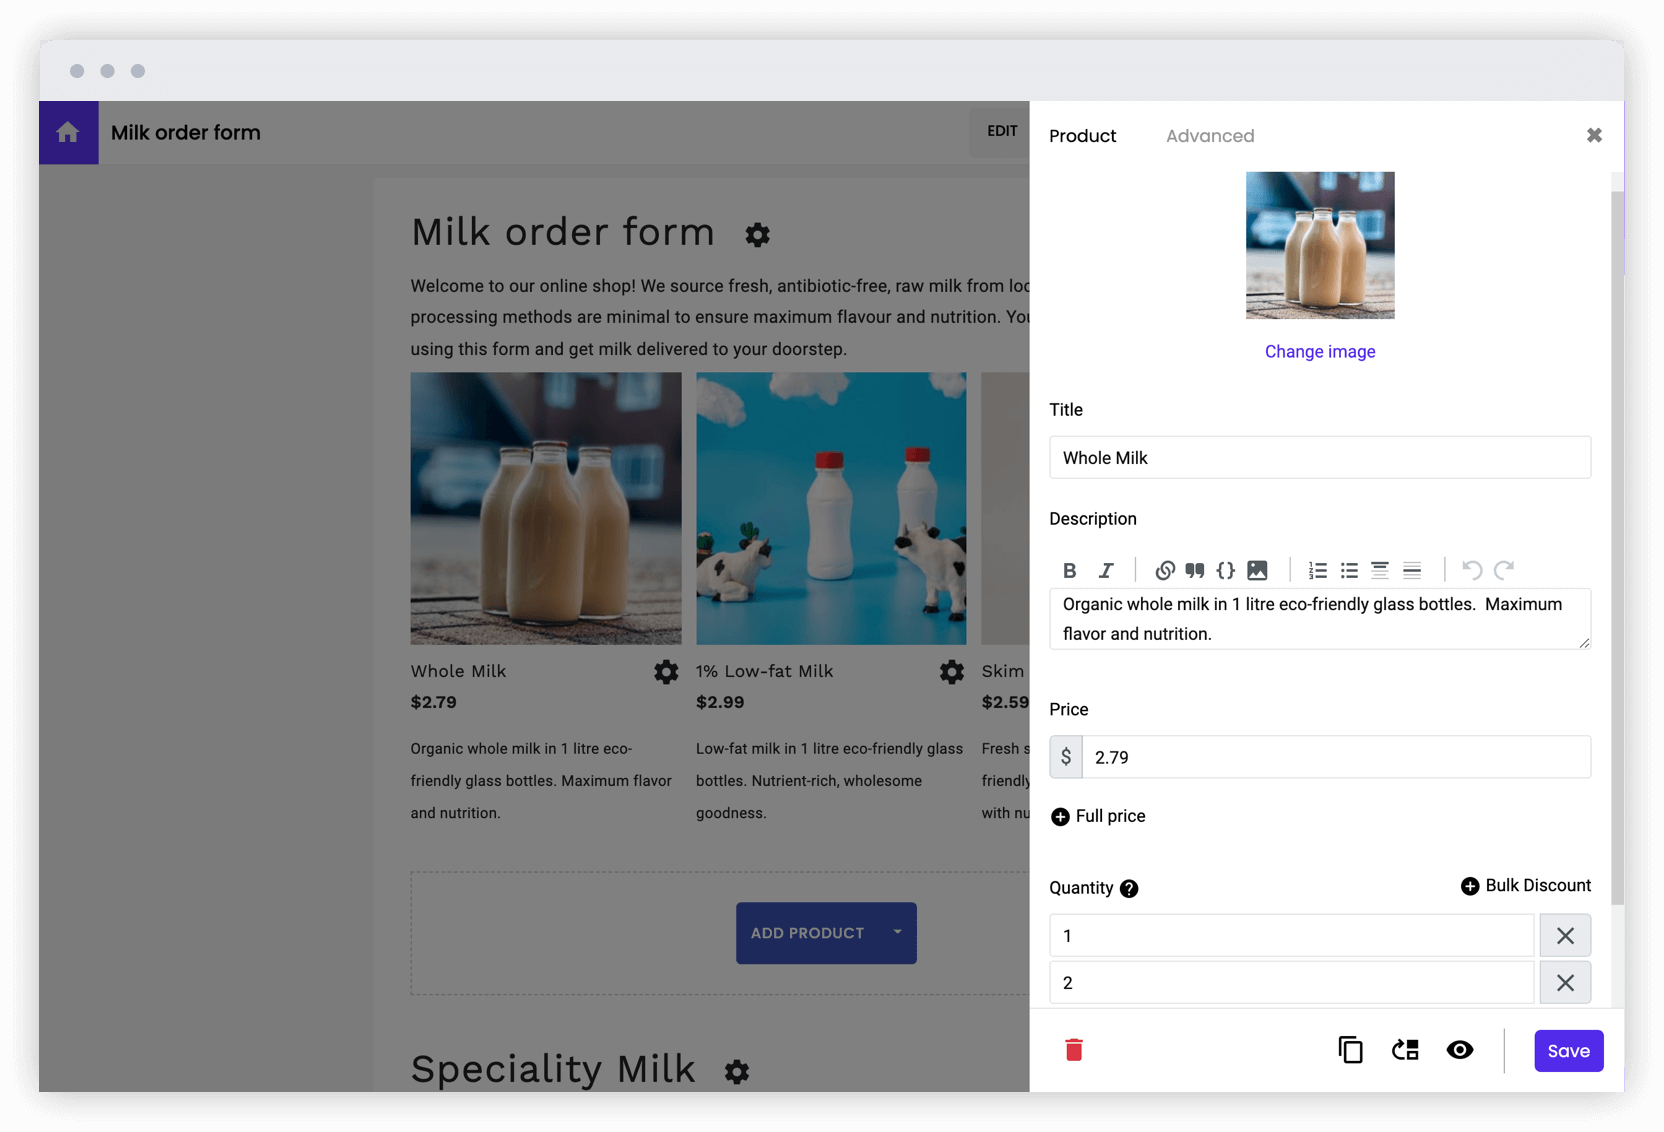Toggle bold formatting in the description
The height and width of the screenshot is (1132, 1664).
[1070, 570]
